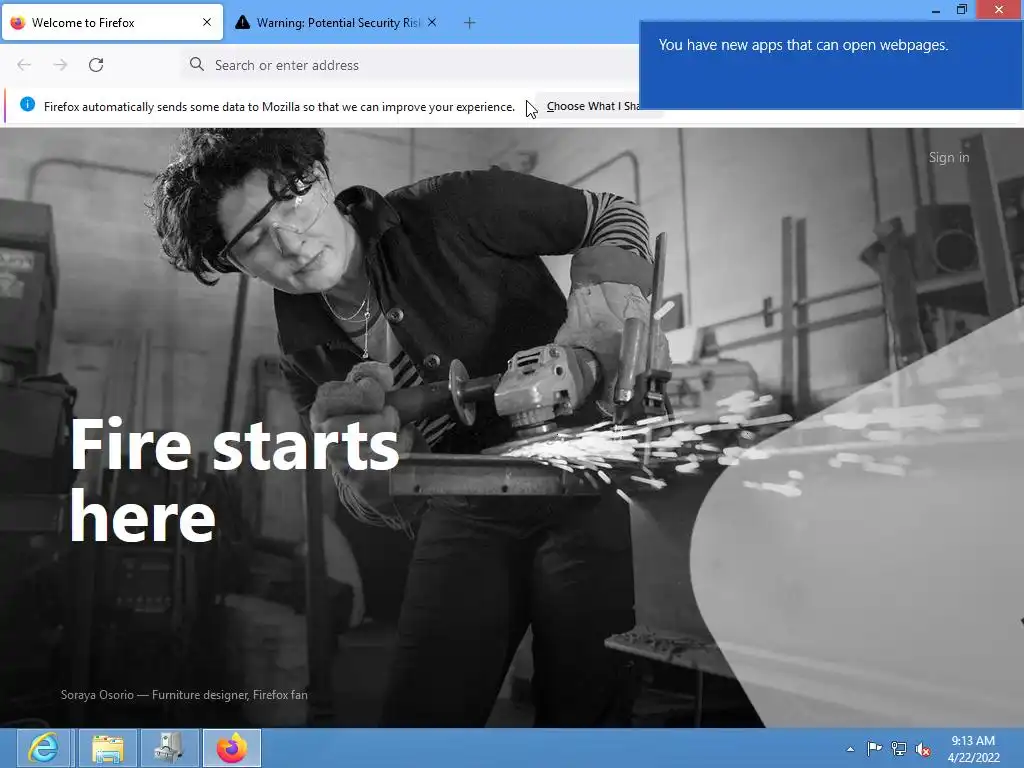The image size is (1024, 768).
Task: Open the clock showing 9:13 AM
Action: (973, 749)
